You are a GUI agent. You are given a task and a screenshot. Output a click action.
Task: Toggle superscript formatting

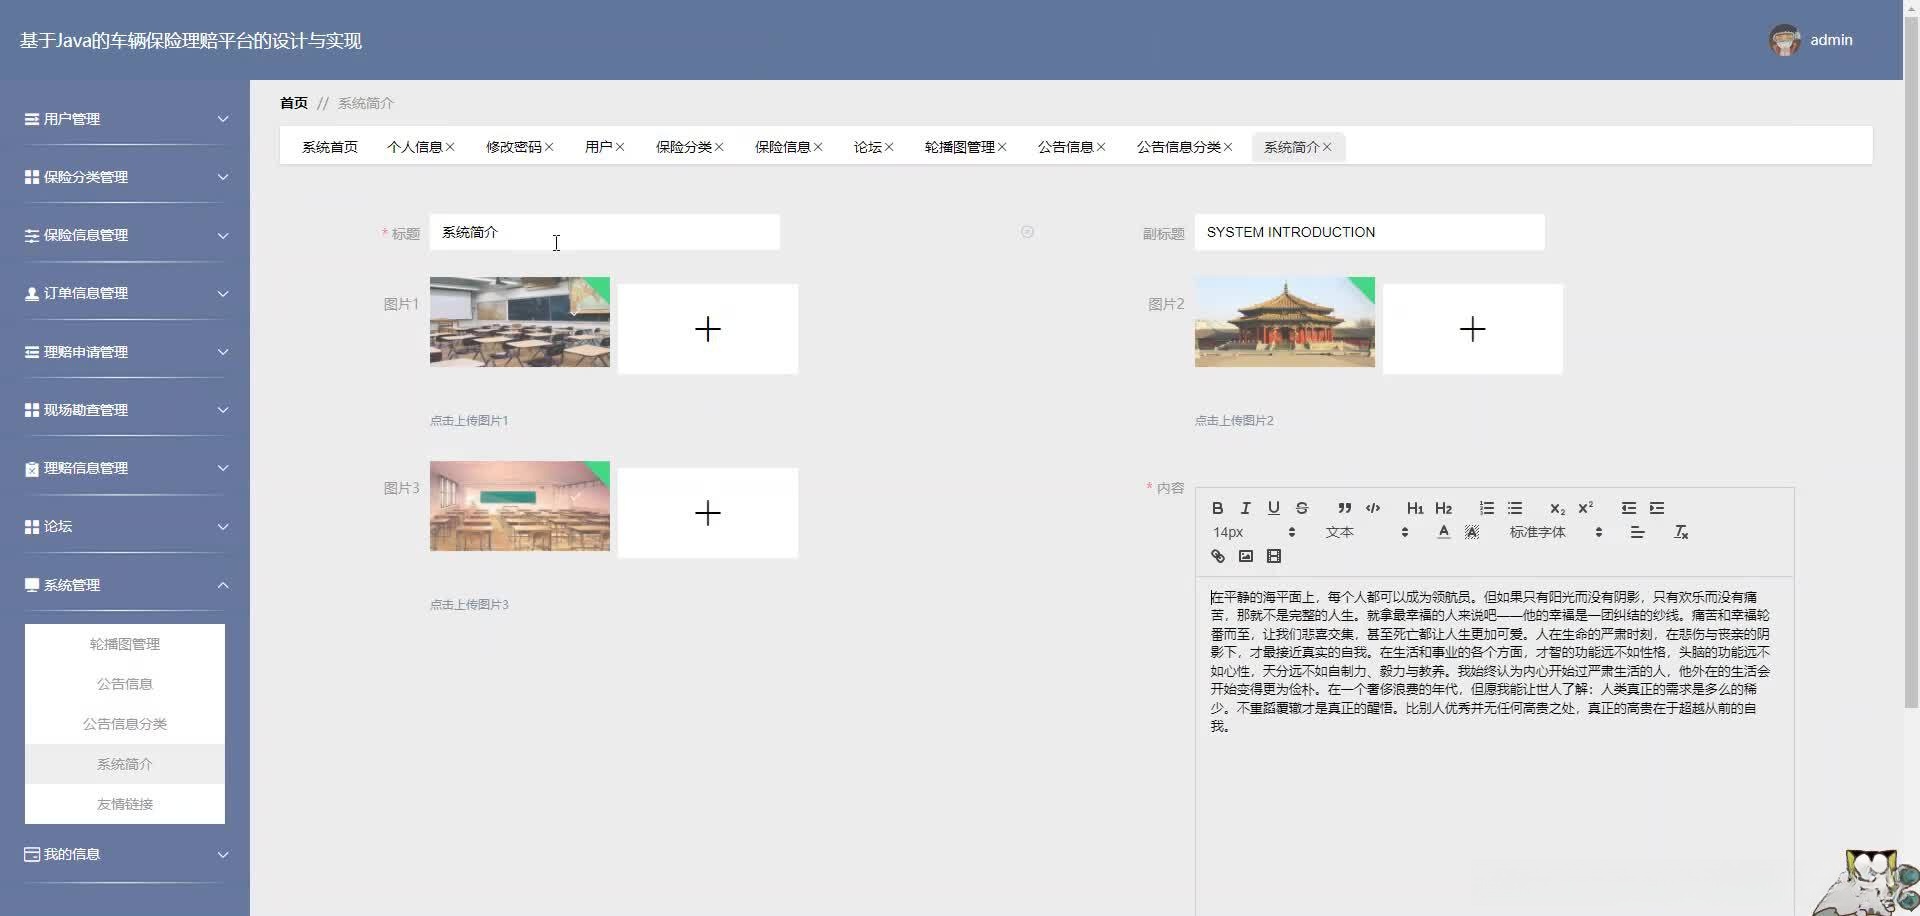click(x=1585, y=508)
